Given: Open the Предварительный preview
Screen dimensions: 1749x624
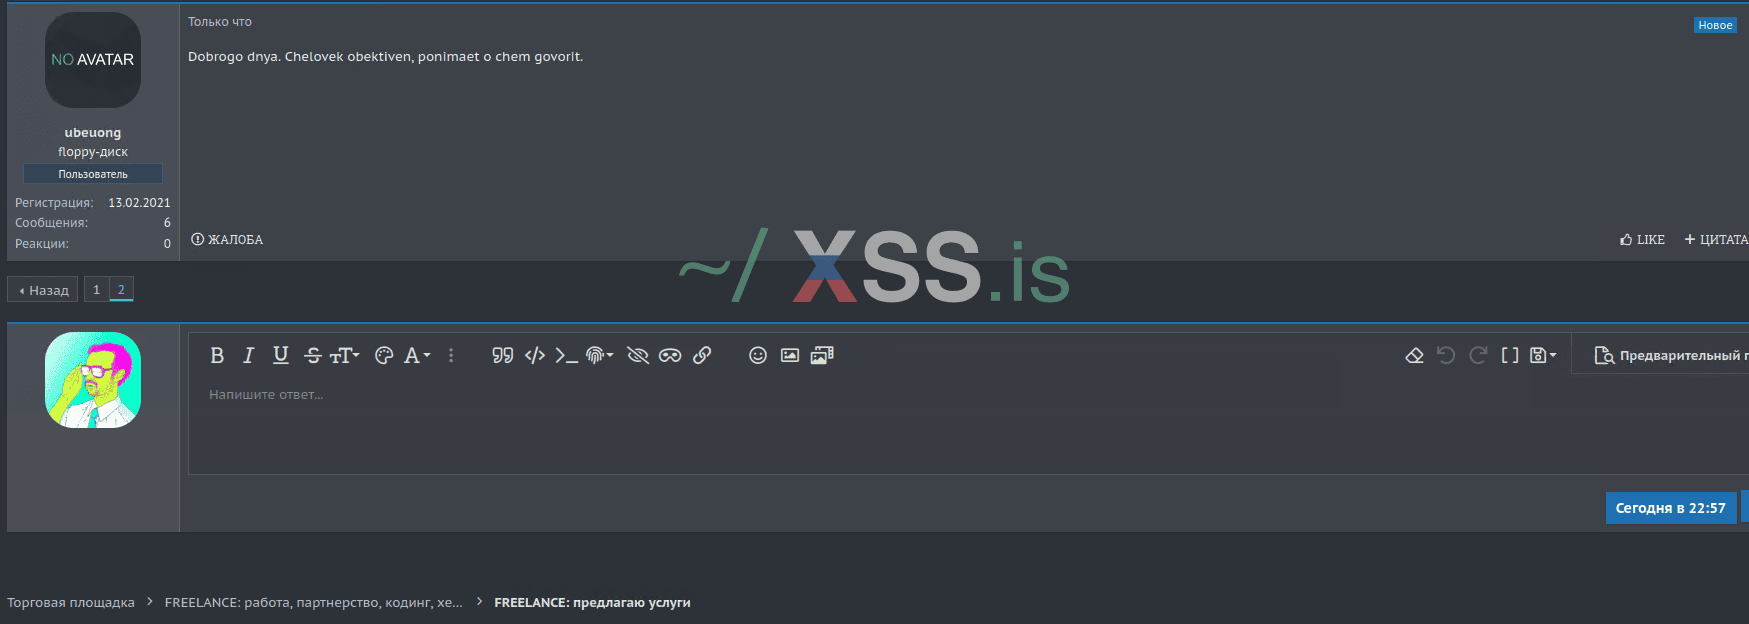Looking at the screenshot, I should (1670, 355).
